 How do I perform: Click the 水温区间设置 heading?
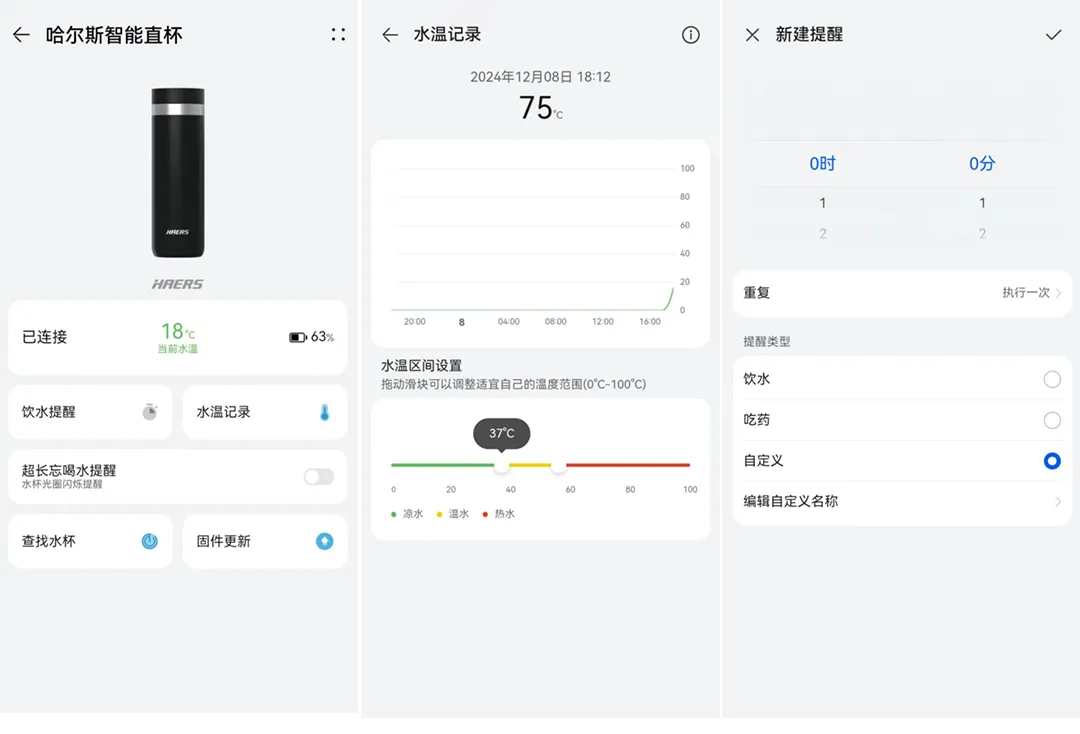click(422, 366)
